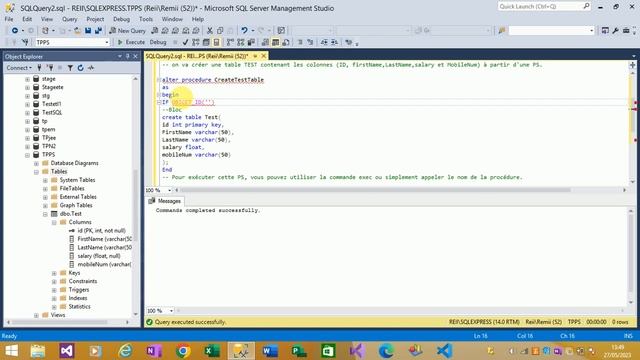Toggle Include Actual Execution Plan
This screenshot has height=360, width=640.
230,42
